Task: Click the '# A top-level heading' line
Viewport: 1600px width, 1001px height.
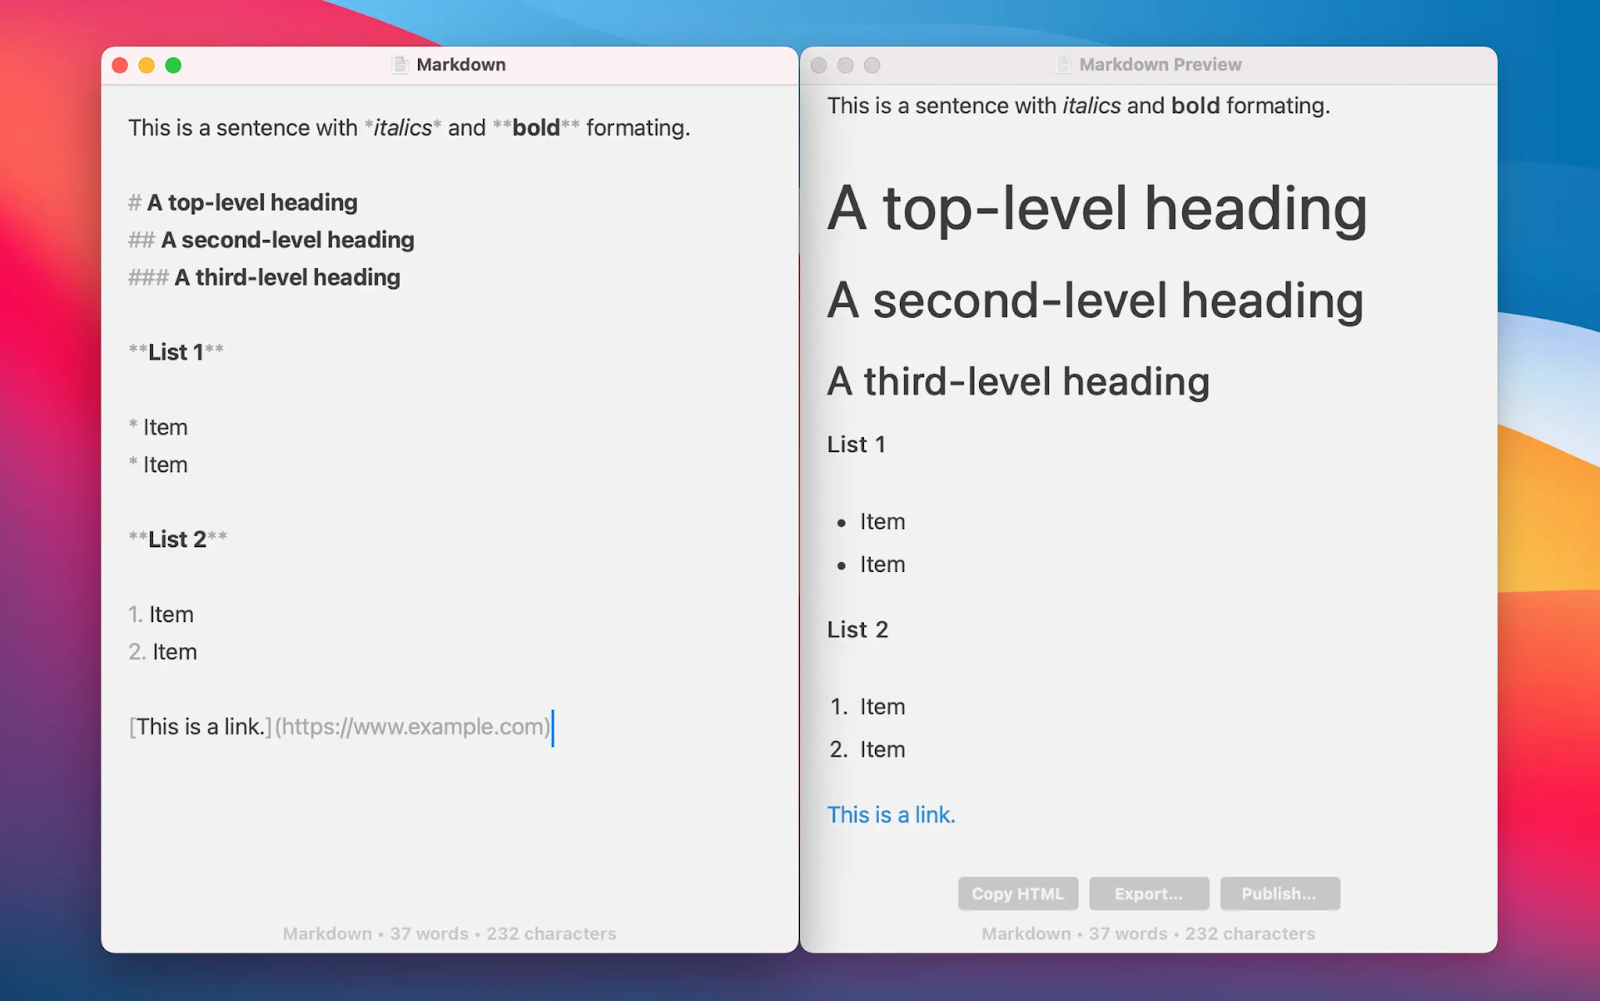Action: (x=242, y=202)
